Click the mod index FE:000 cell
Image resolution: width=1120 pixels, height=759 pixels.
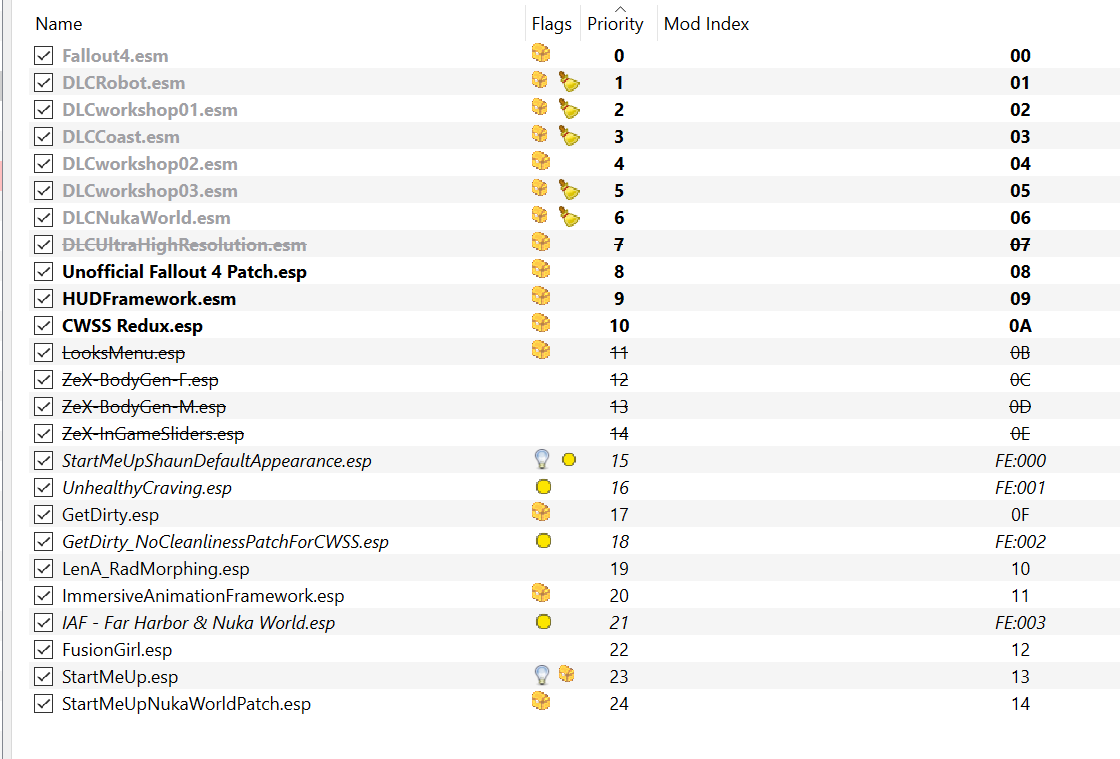[1020, 461]
